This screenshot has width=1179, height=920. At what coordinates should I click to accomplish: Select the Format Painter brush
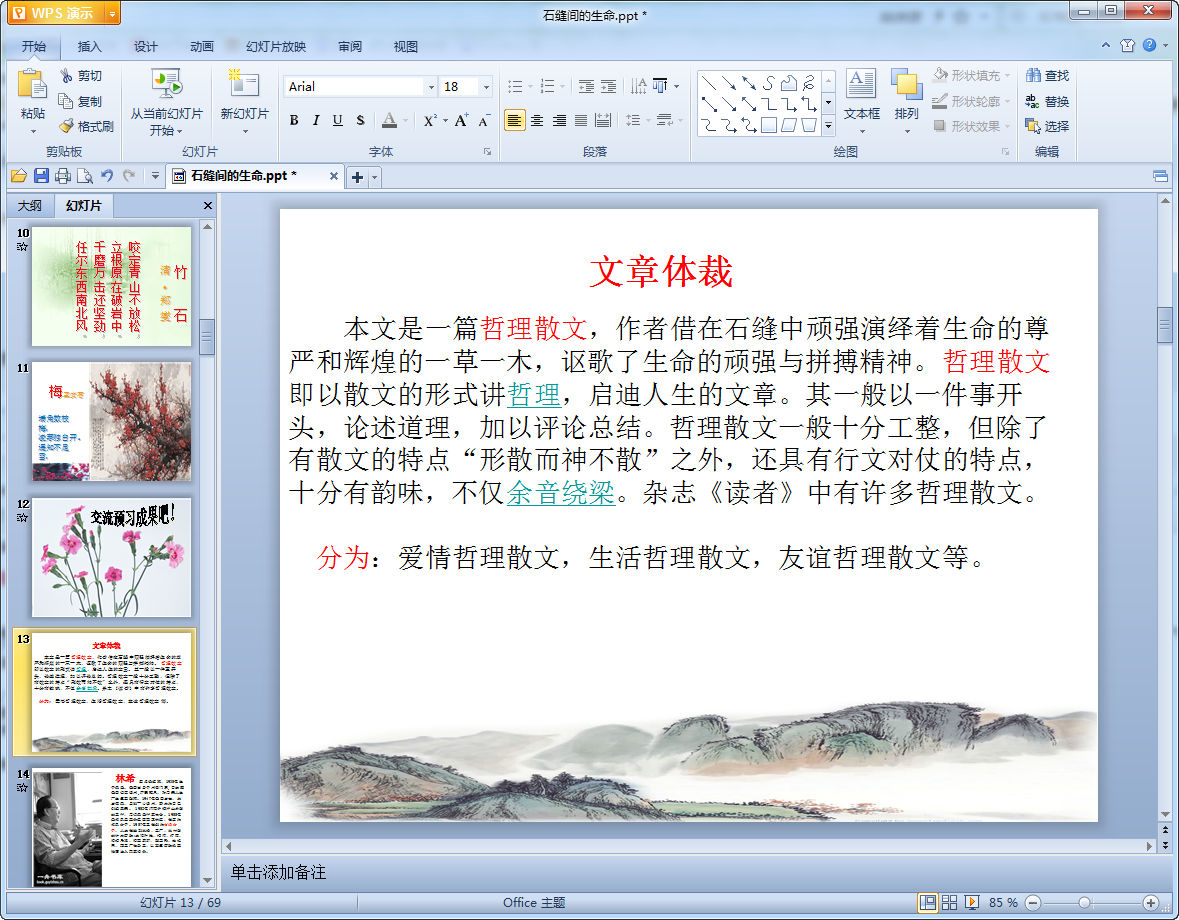point(66,126)
